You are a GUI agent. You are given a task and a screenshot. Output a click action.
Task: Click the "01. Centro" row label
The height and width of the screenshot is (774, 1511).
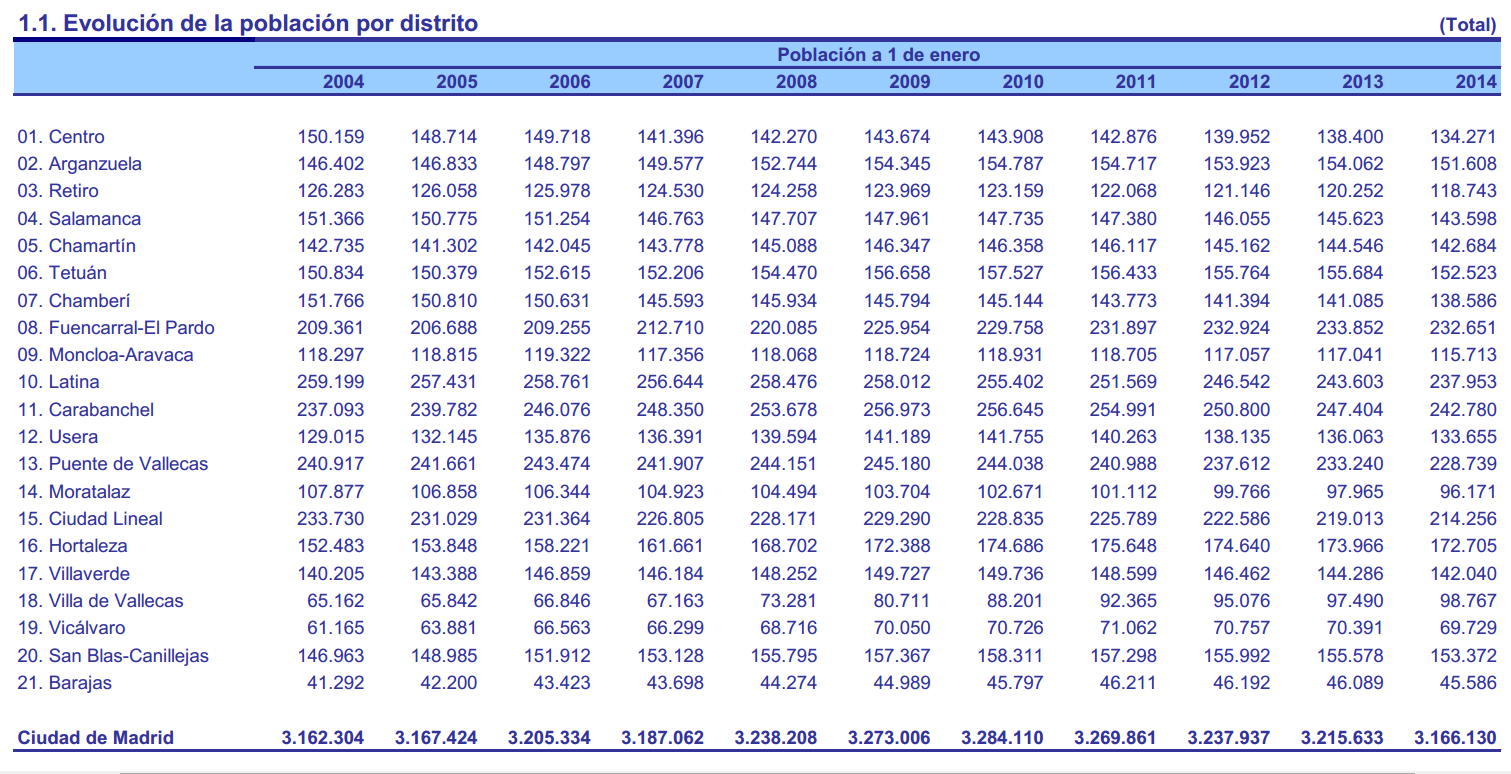click(x=61, y=137)
